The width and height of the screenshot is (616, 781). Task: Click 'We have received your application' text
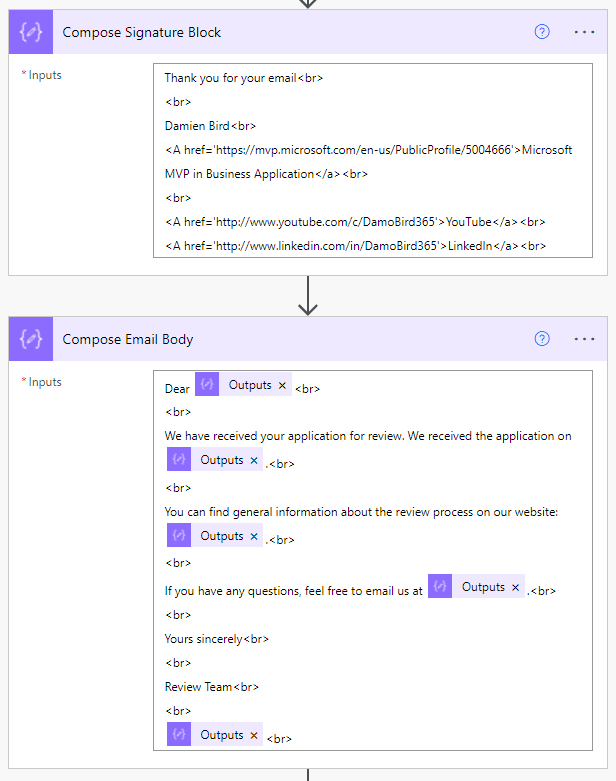[x=368, y=436]
